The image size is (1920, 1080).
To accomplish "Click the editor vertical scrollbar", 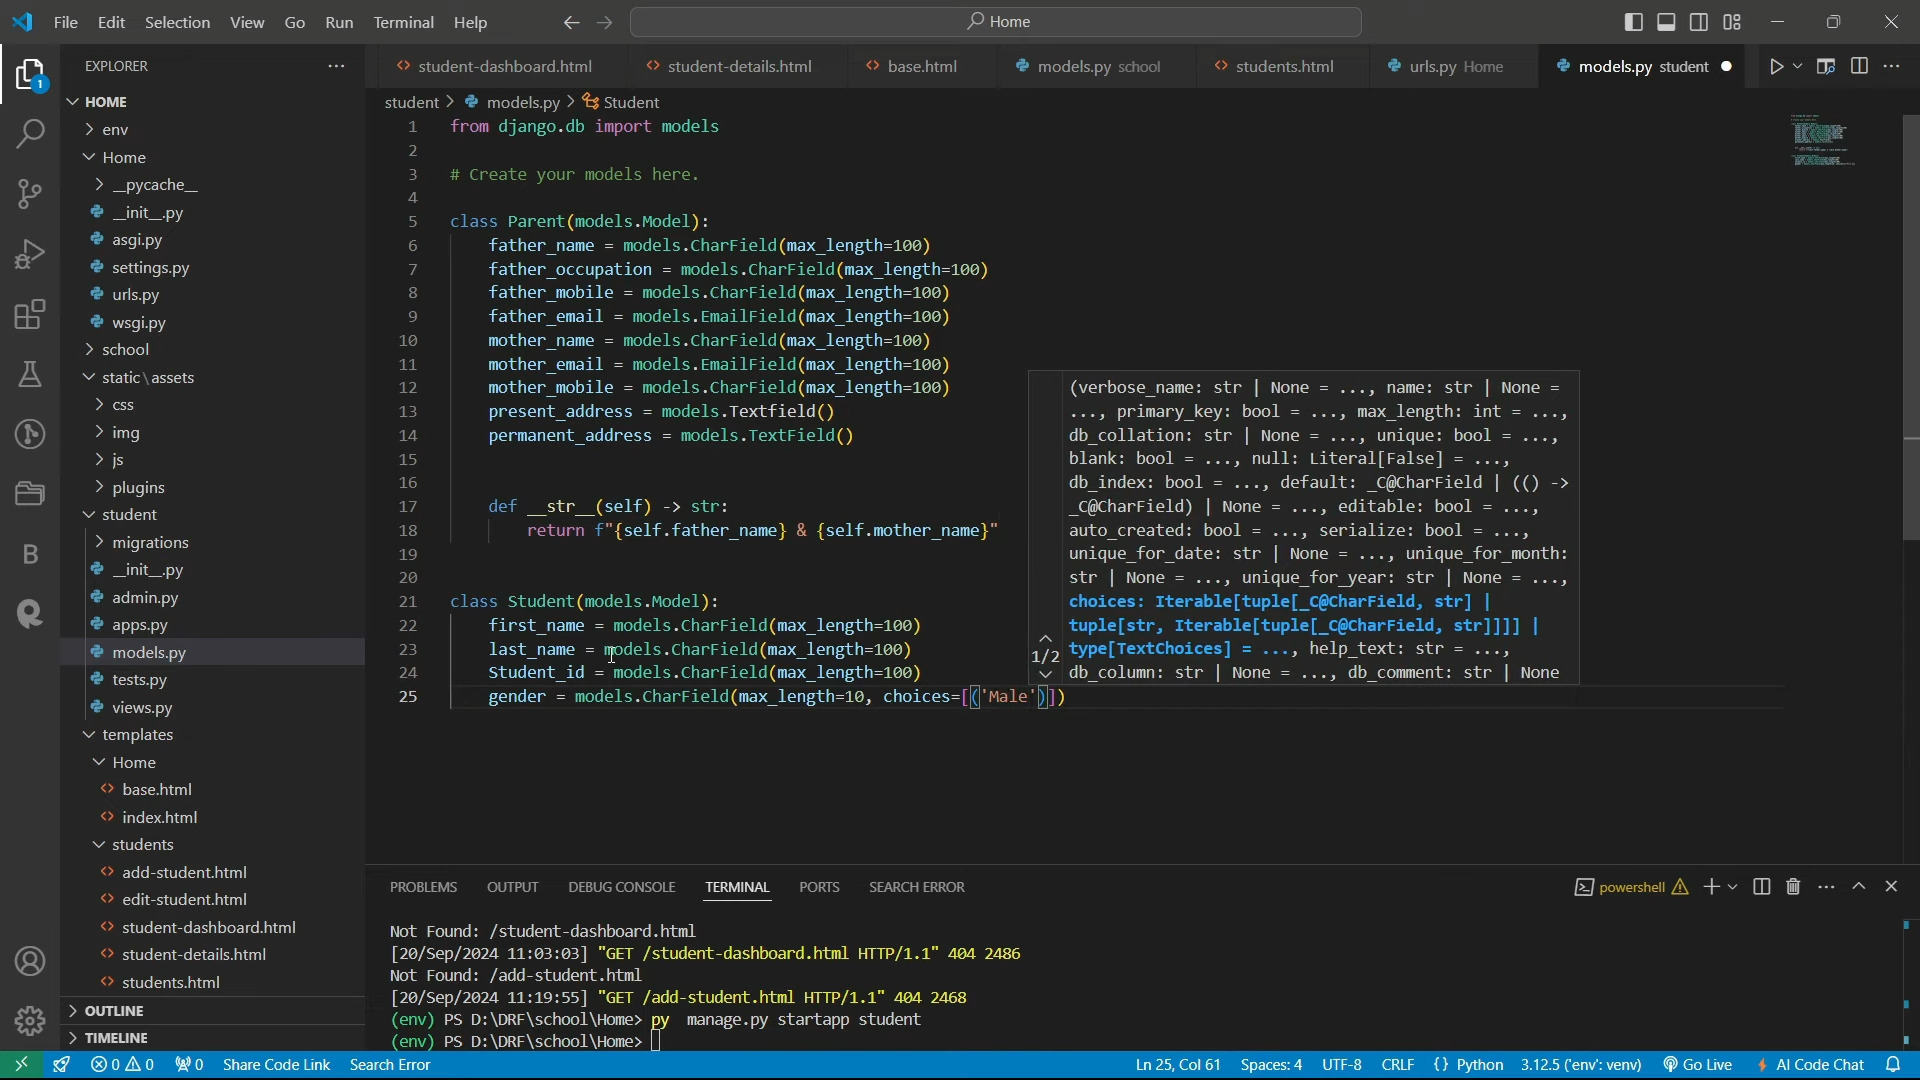I will pyautogui.click(x=1911, y=330).
